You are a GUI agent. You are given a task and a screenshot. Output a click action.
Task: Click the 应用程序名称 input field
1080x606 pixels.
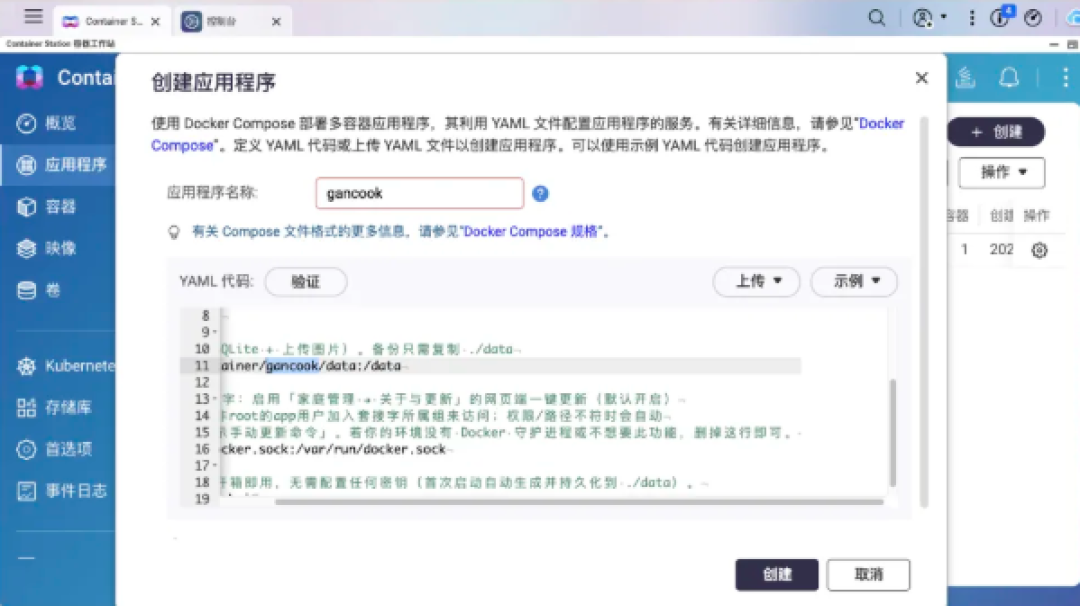click(419, 193)
